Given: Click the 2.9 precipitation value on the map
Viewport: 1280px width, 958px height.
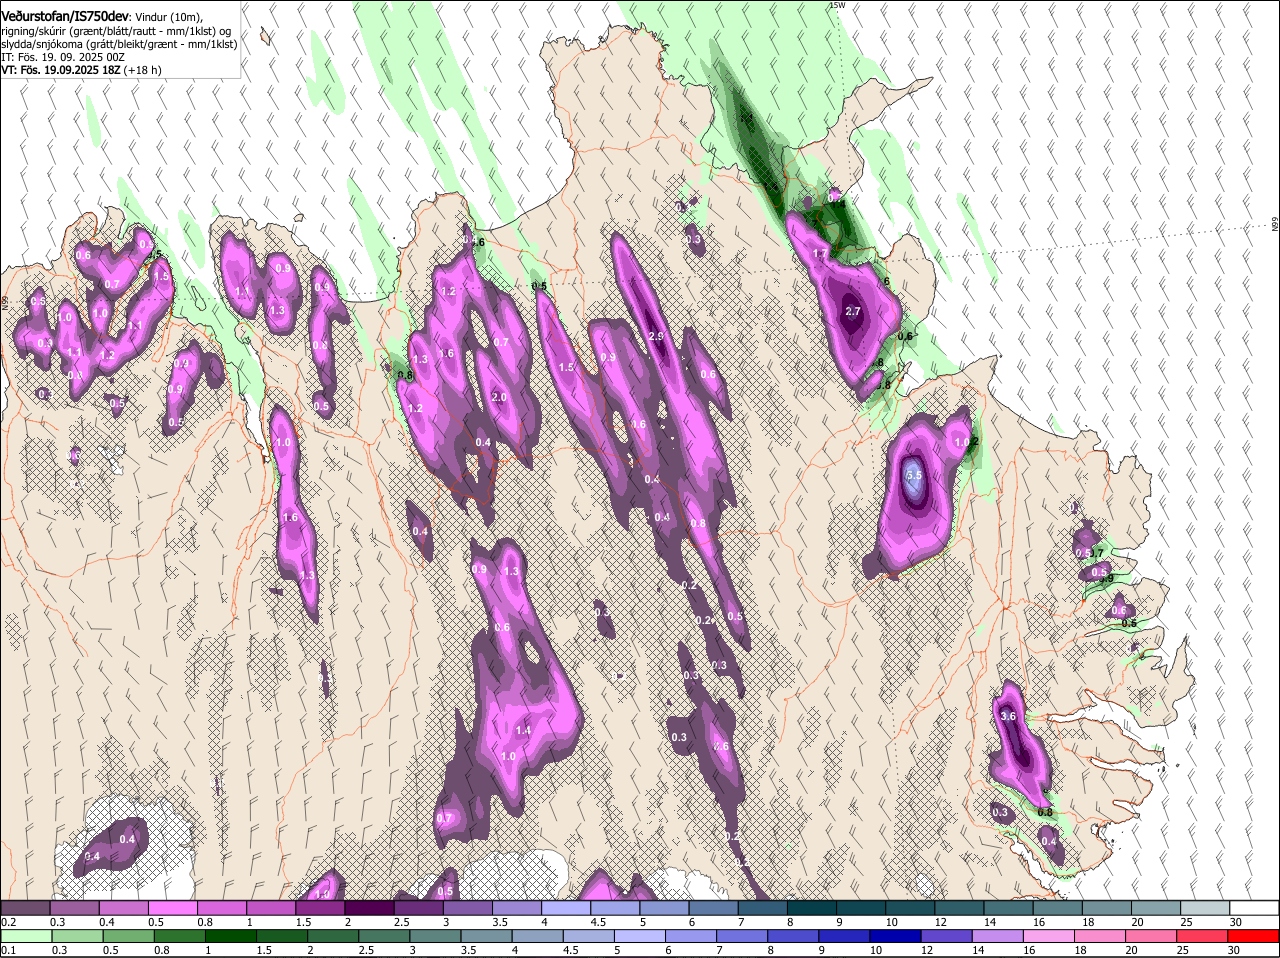Looking at the screenshot, I should (656, 337).
